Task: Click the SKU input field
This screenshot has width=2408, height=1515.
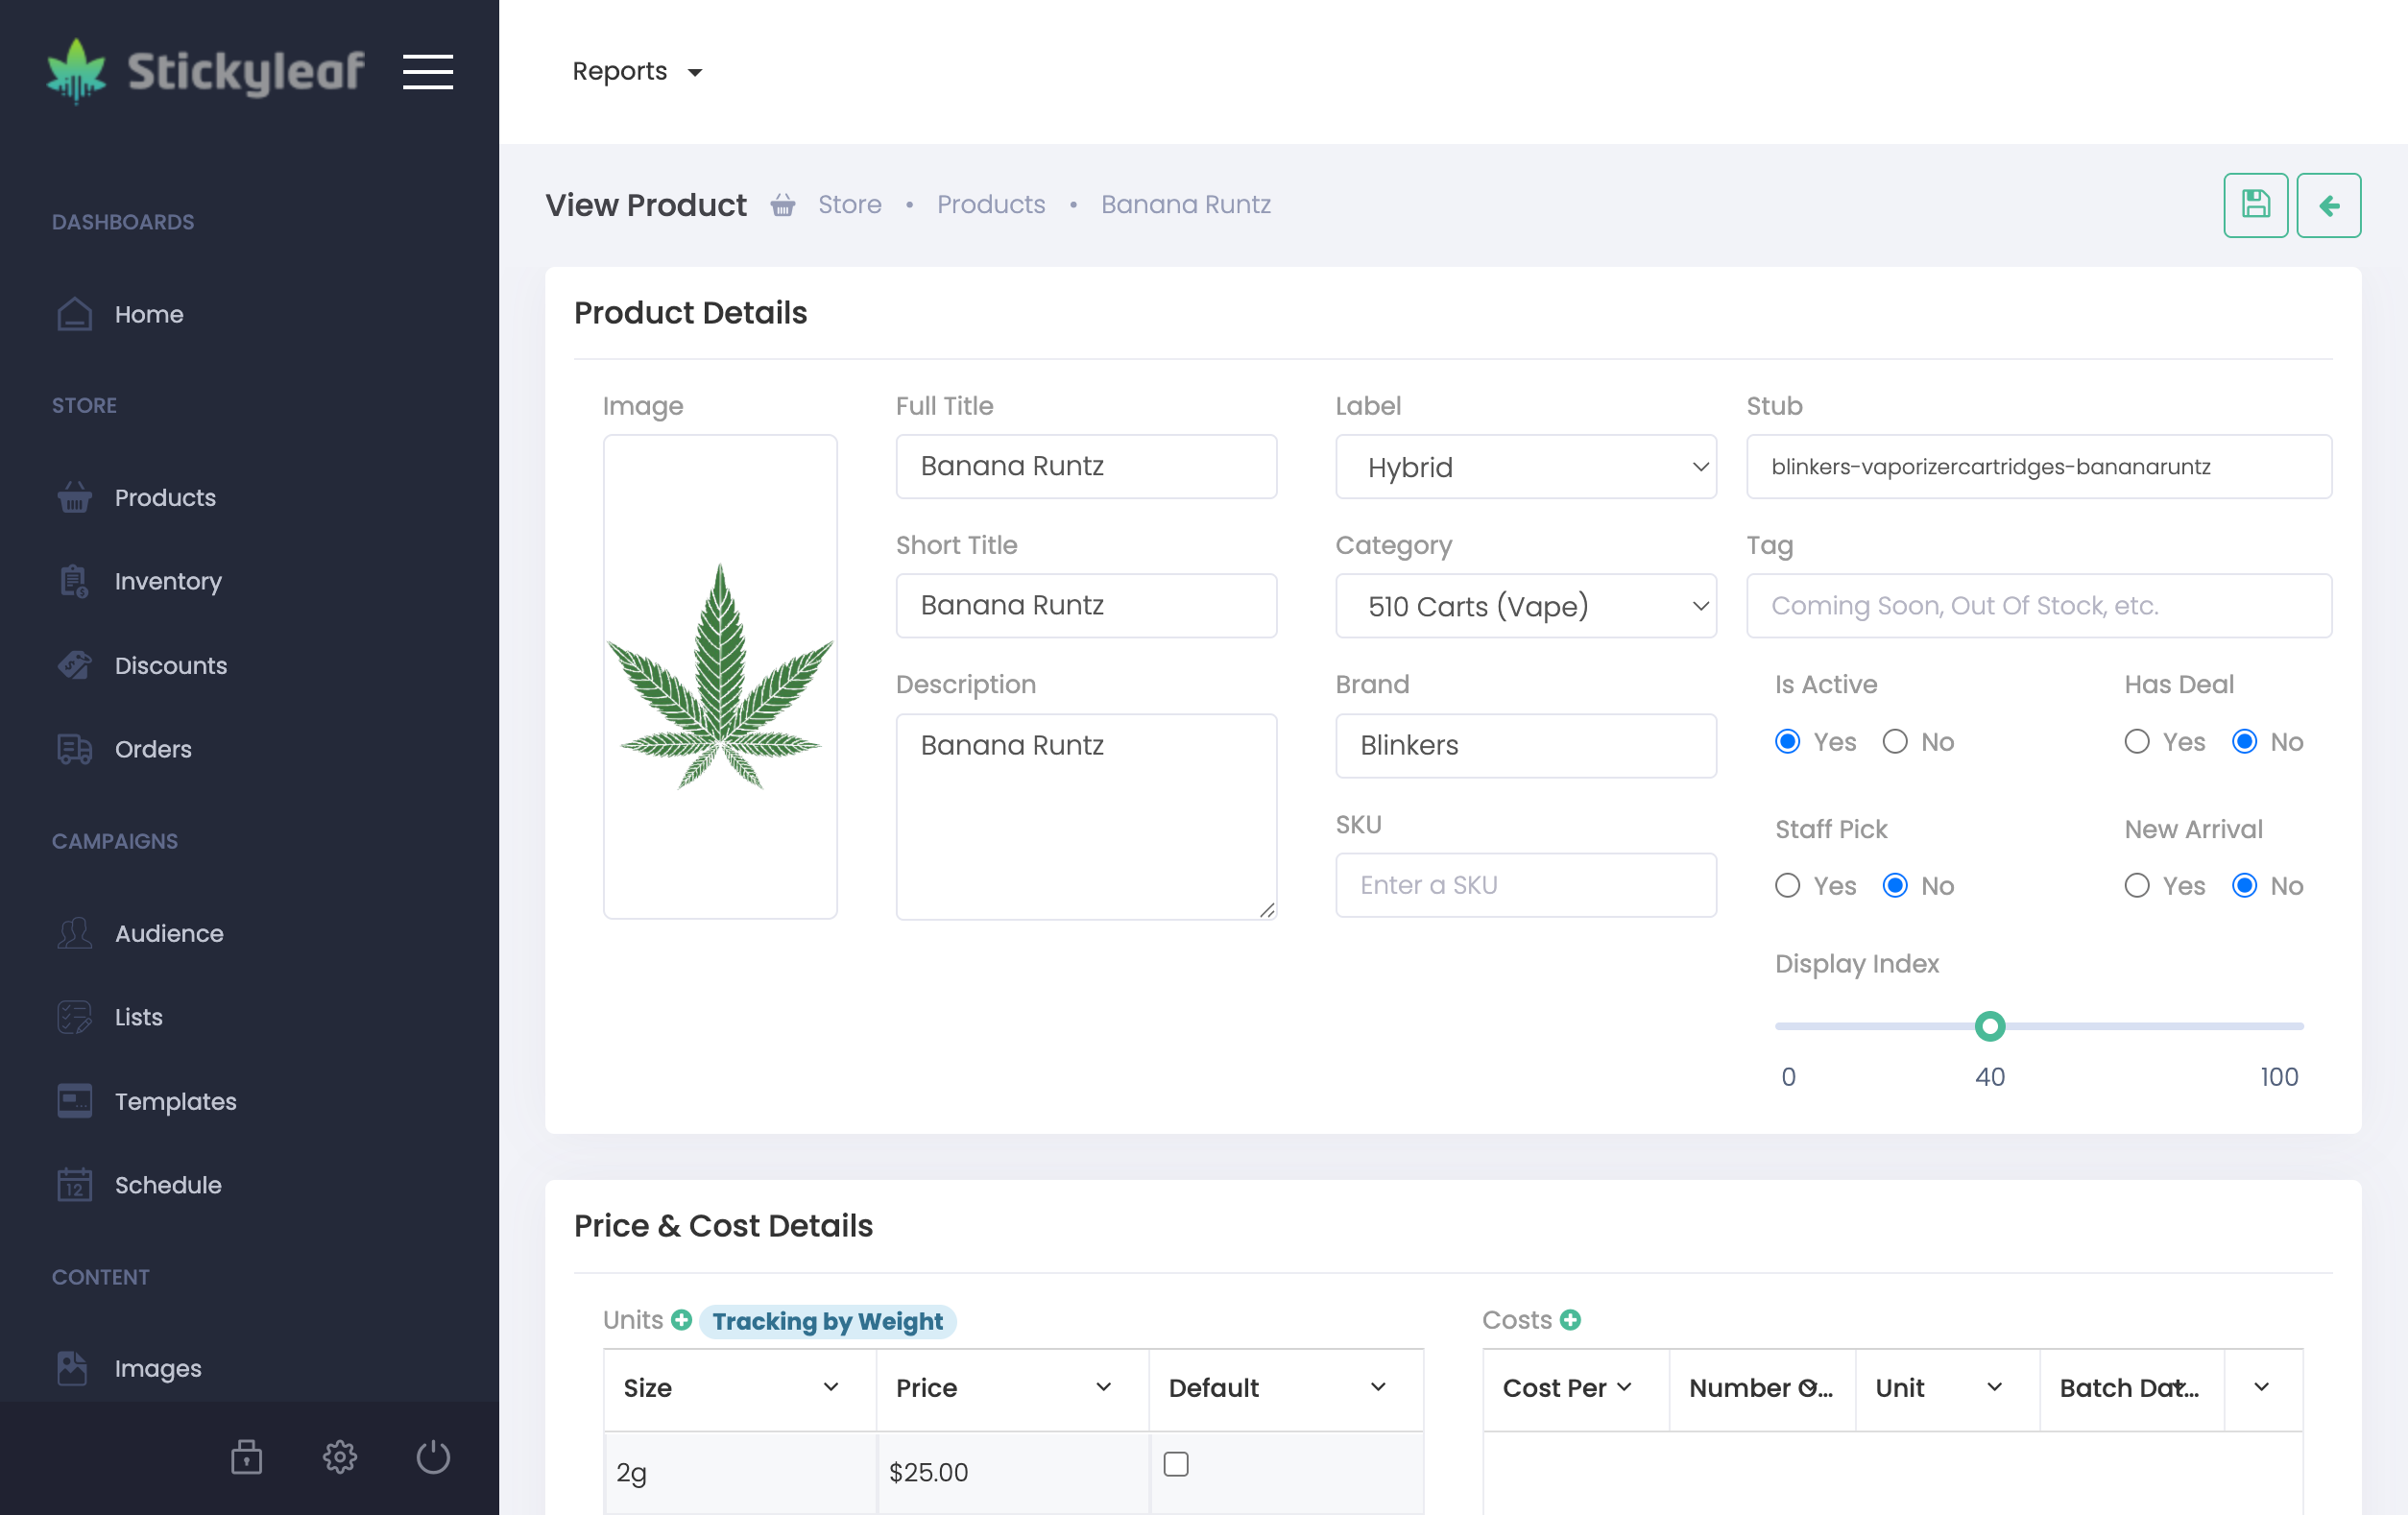Action: [1525, 885]
